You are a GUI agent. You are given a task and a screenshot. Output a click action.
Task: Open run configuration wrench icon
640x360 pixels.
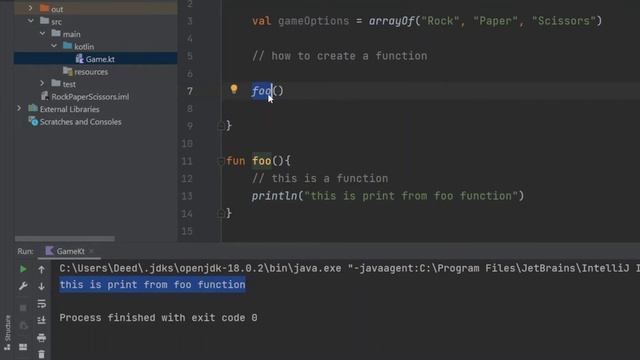23,286
